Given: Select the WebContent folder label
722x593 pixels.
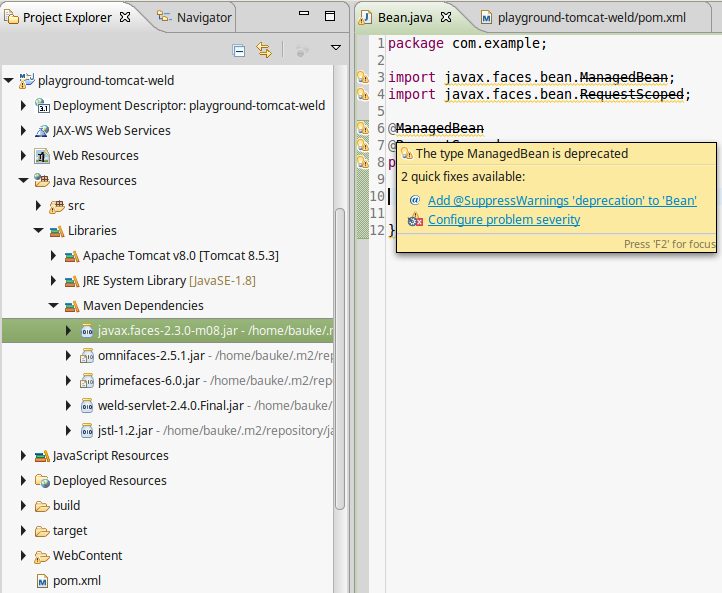Looking at the screenshot, I should [87, 555].
